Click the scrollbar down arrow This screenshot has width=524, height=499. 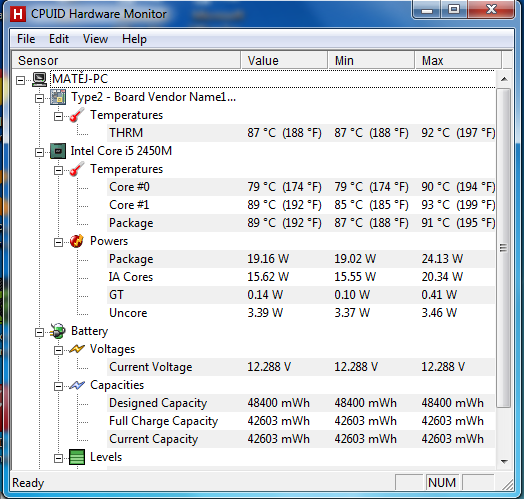[504, 462]
